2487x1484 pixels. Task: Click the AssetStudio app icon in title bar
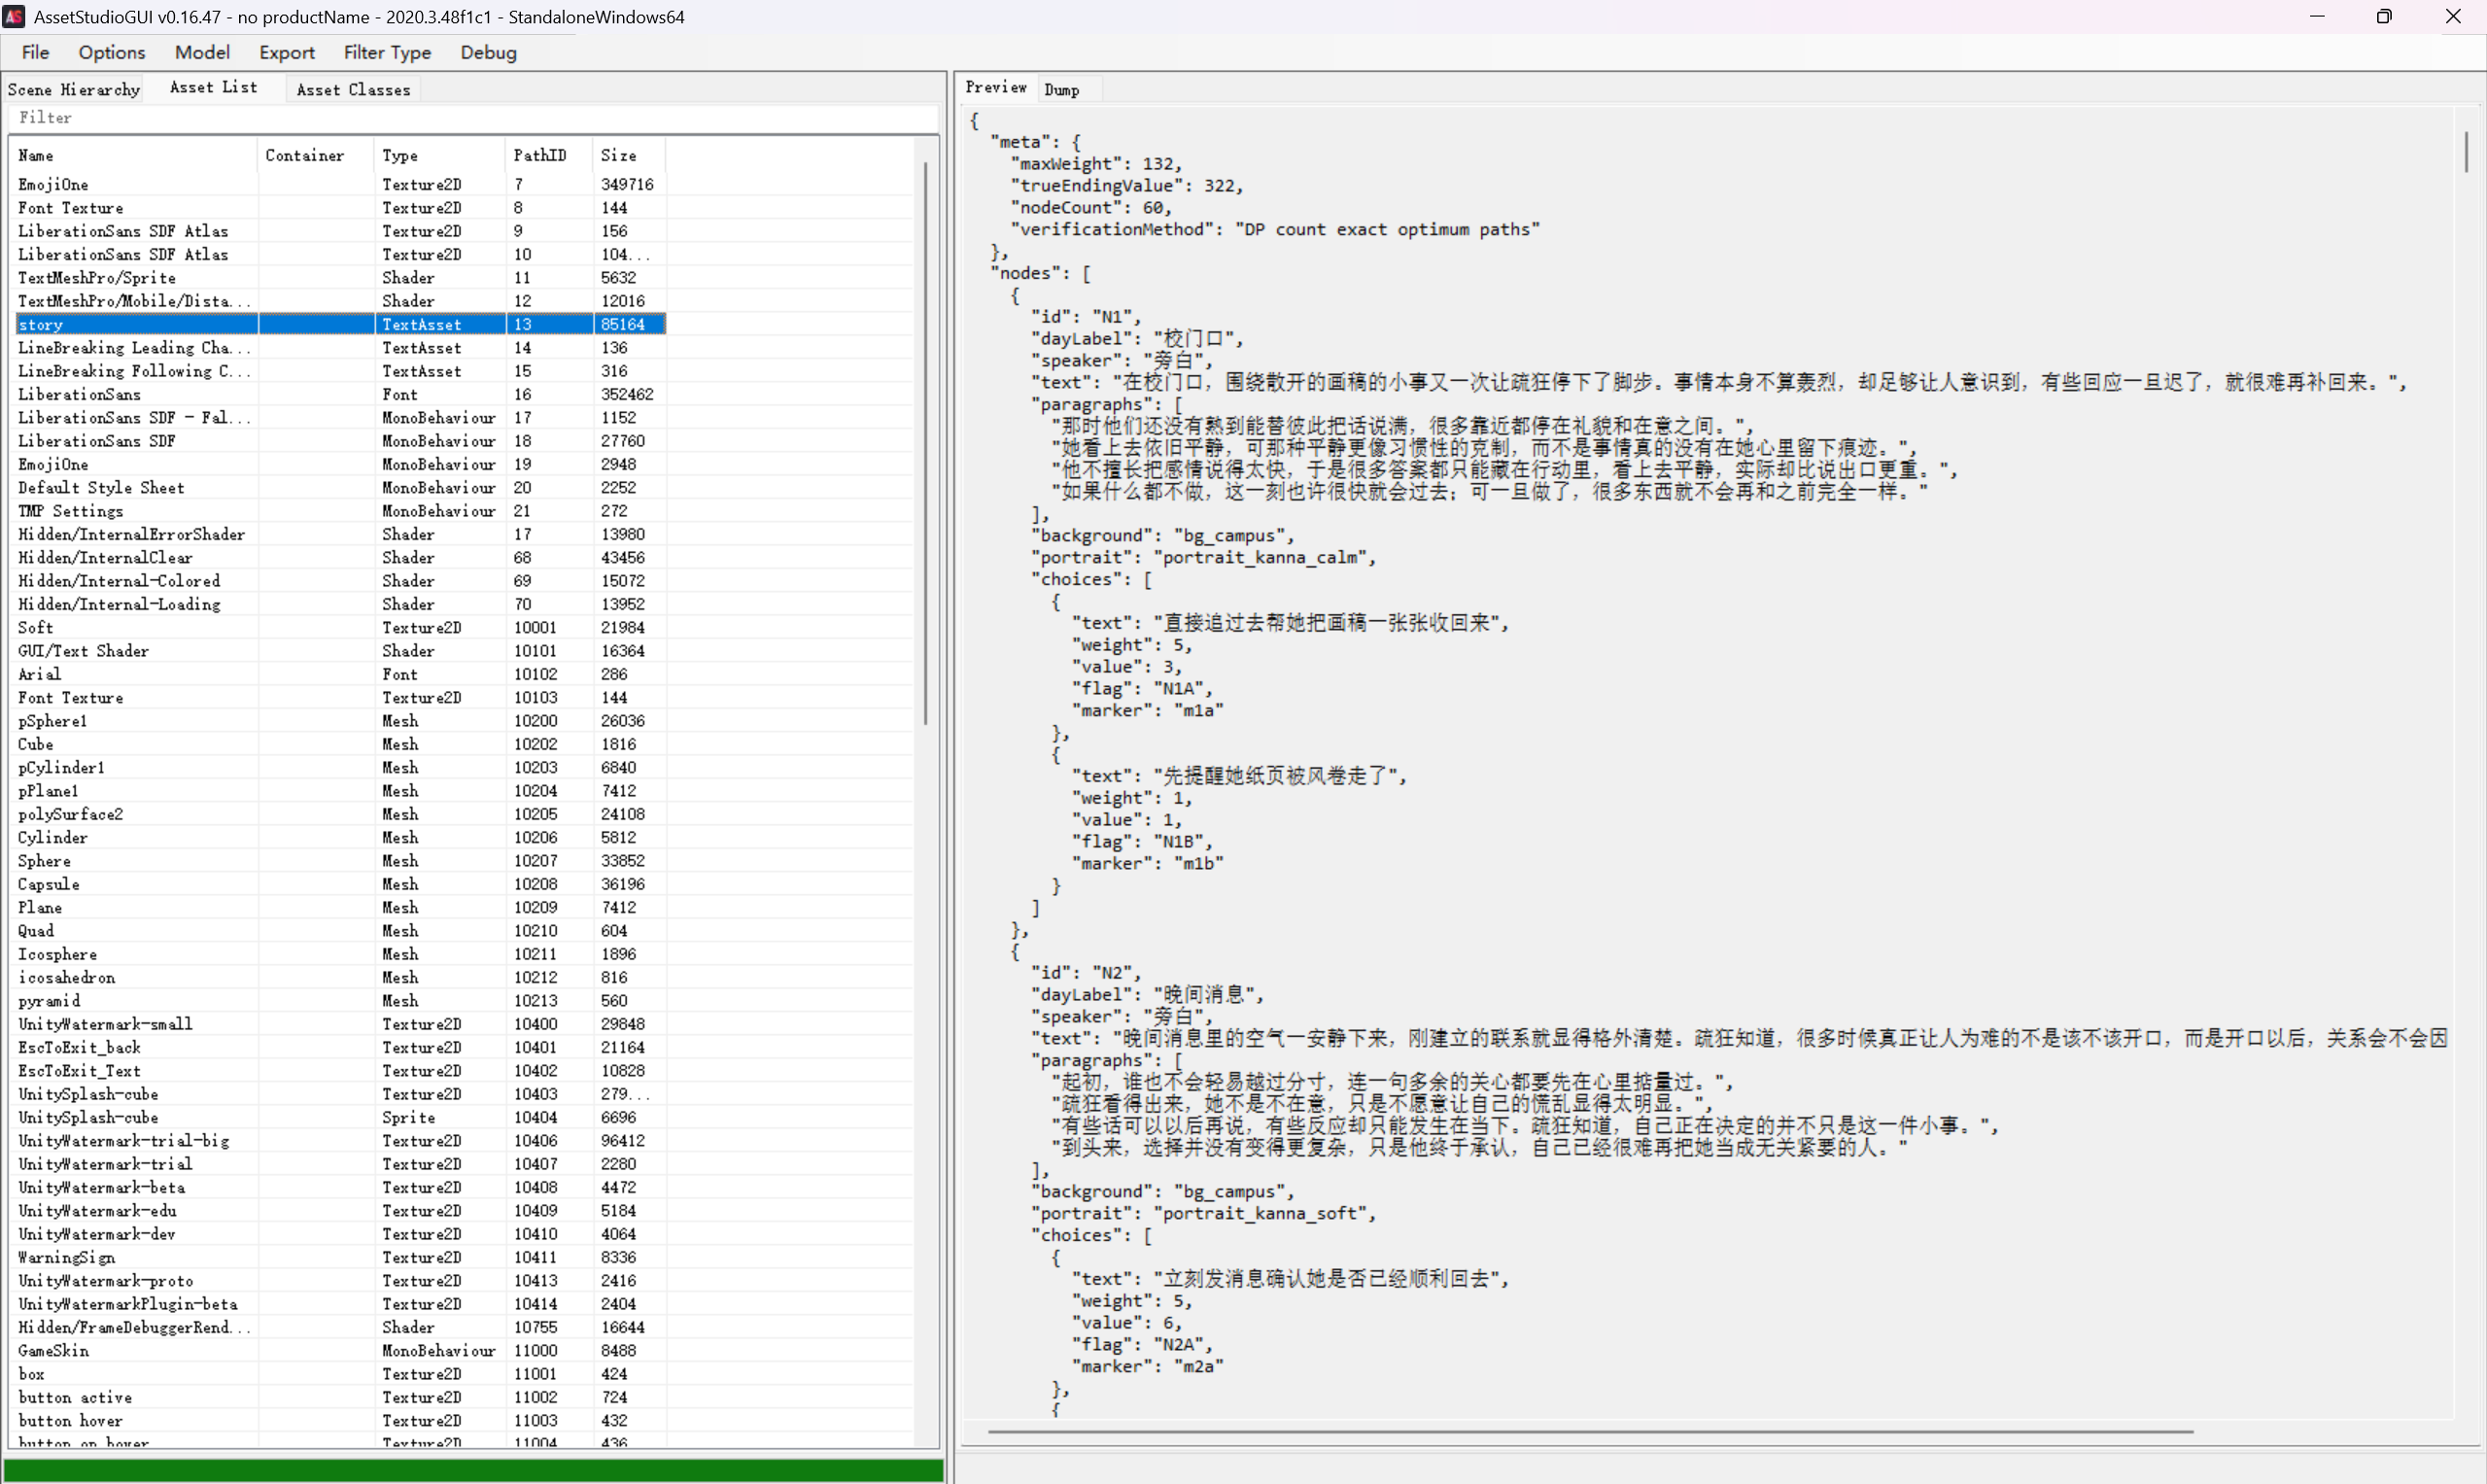(x=14, y=16)
